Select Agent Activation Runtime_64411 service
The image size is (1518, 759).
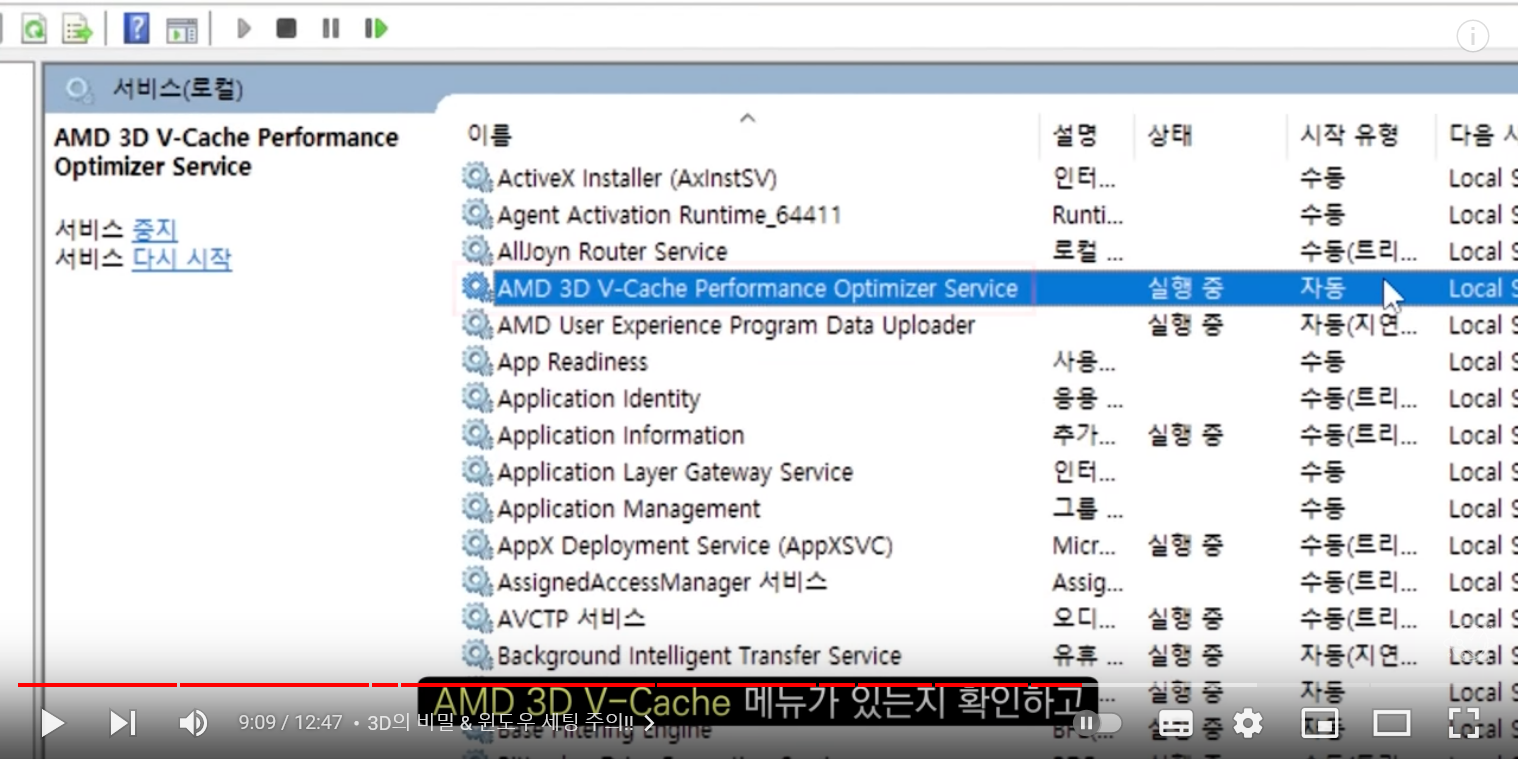669,215
